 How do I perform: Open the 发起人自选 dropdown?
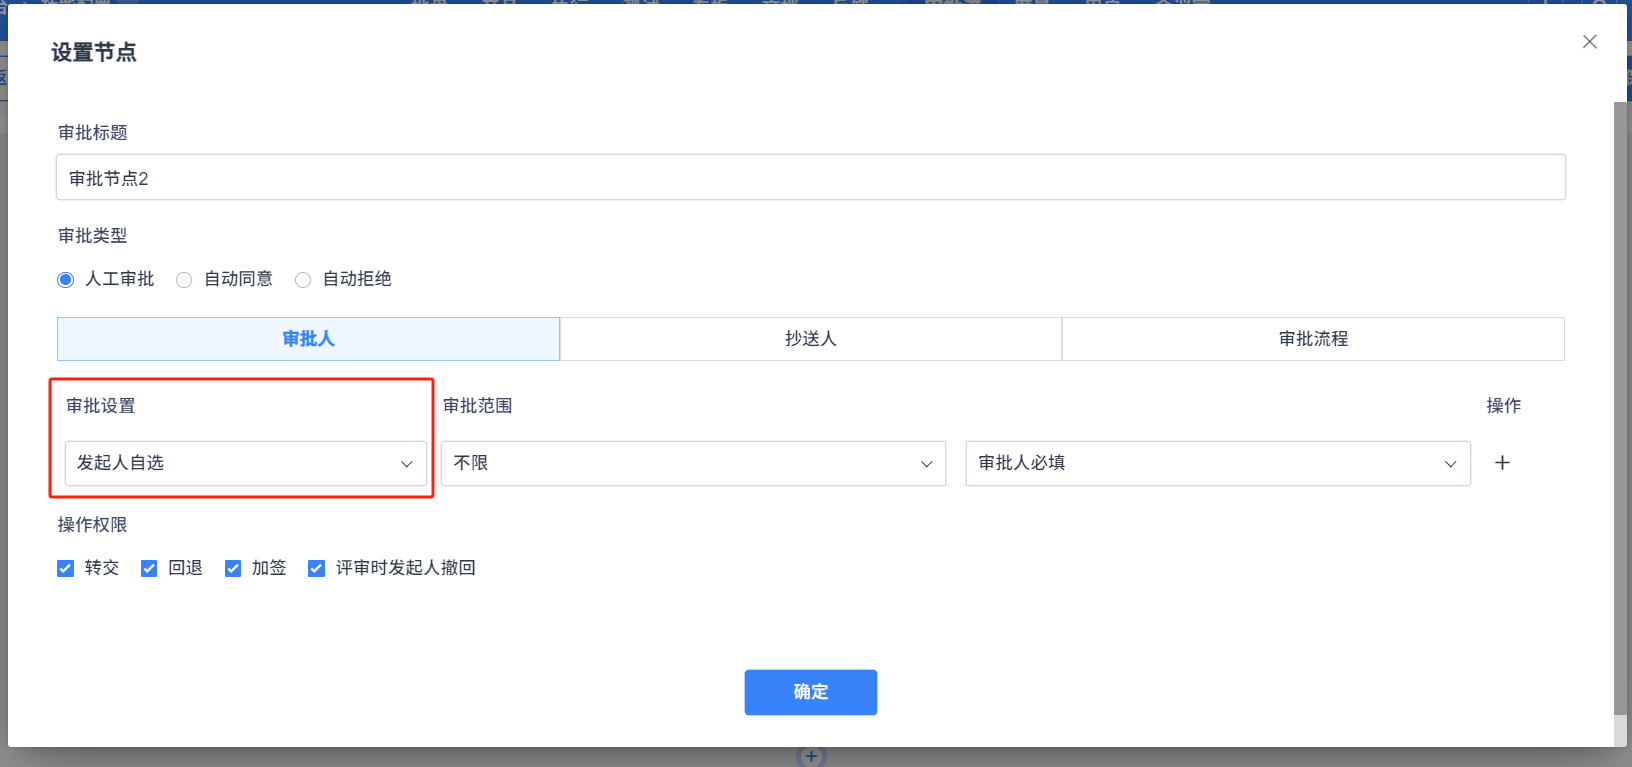(245, 463)
